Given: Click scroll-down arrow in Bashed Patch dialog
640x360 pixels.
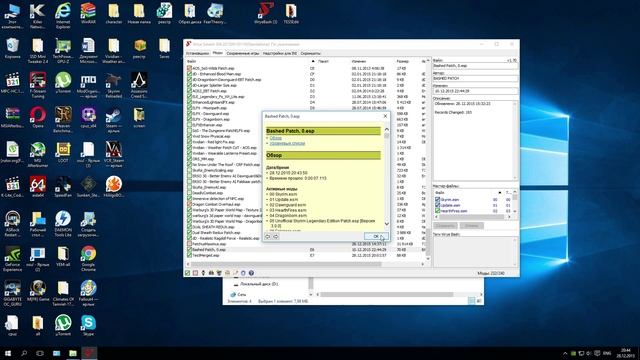Looking at the screenshot, I should [387, 224].
